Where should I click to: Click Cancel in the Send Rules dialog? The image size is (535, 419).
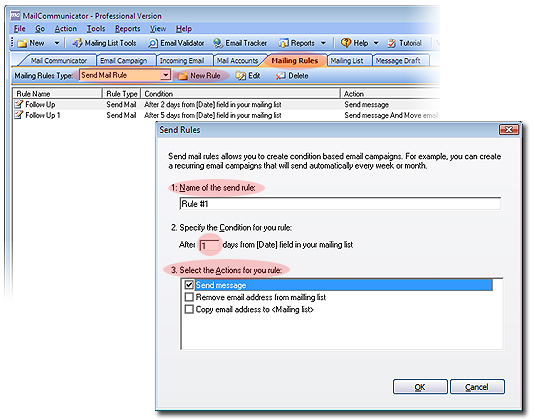tap(477, 387)
